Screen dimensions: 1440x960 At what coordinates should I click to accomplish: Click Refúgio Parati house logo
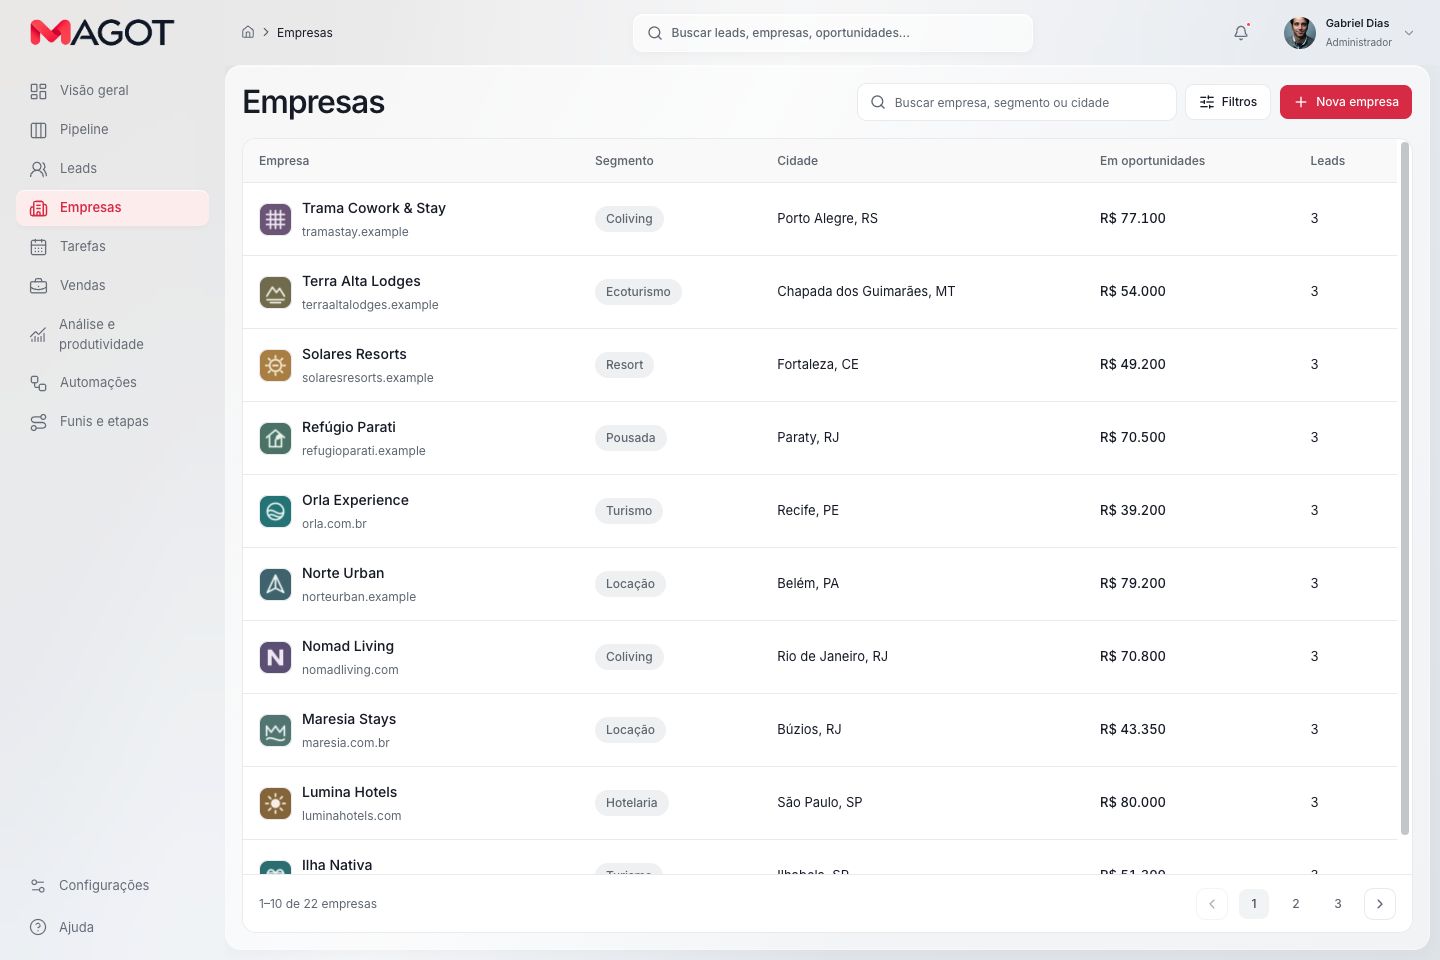coord(275,438)
